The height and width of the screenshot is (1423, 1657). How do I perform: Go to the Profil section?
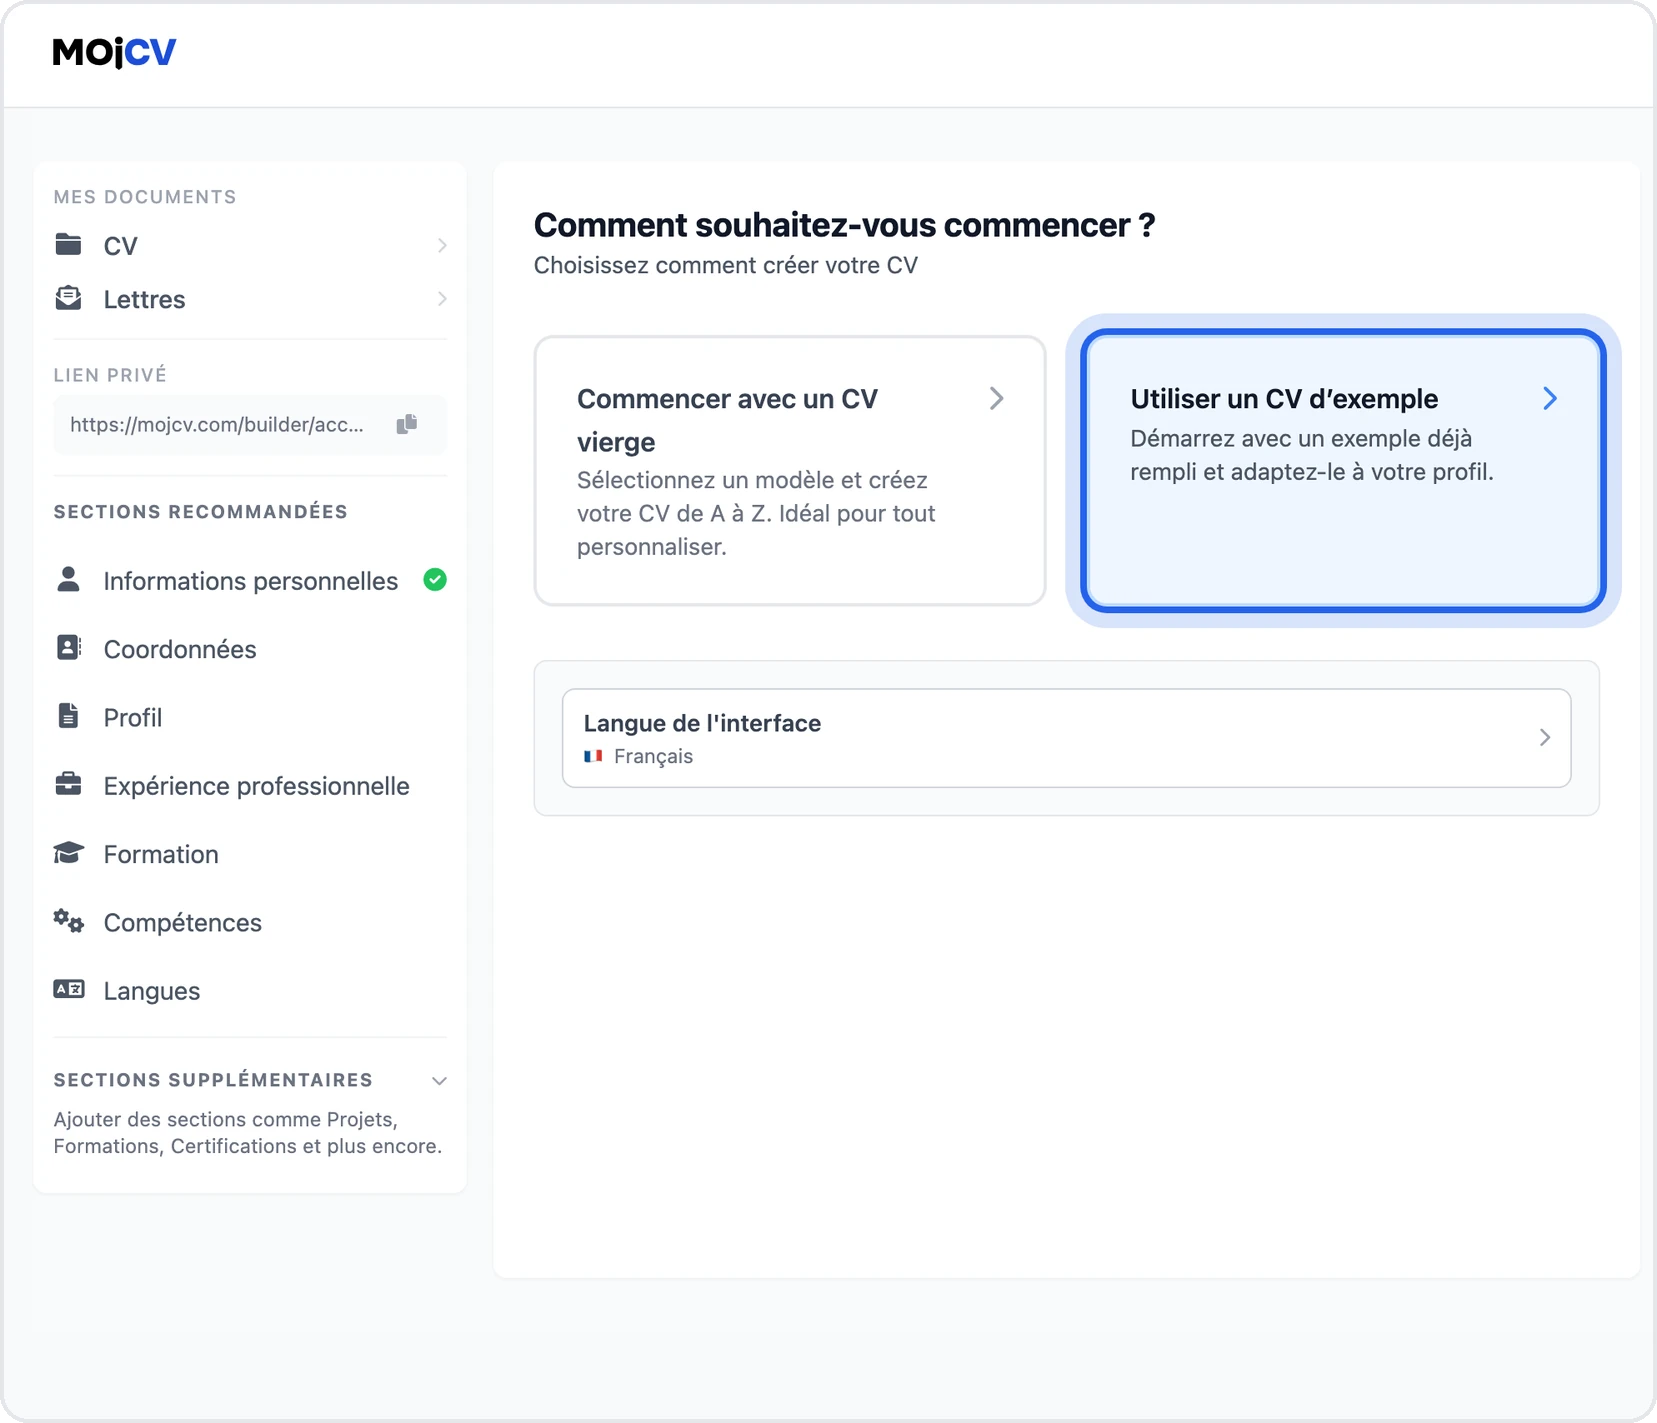pyautogui.click(x=250, y=717)
